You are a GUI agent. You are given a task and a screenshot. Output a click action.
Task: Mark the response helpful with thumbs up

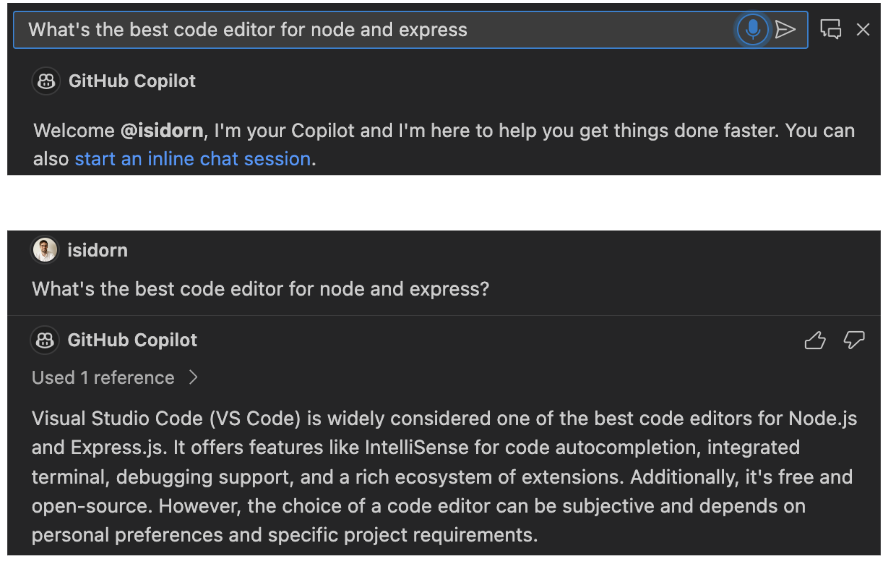(815, 341)
